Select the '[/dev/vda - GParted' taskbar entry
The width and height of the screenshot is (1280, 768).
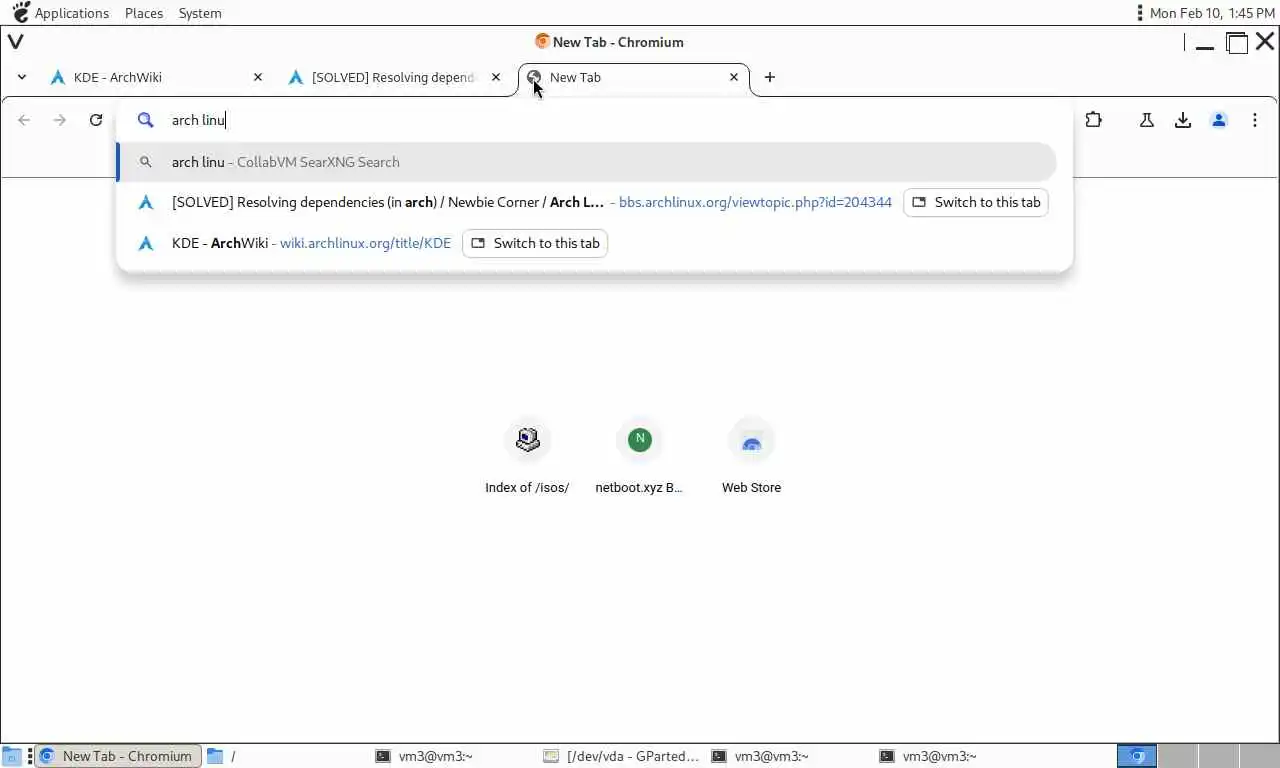point(623,756)
